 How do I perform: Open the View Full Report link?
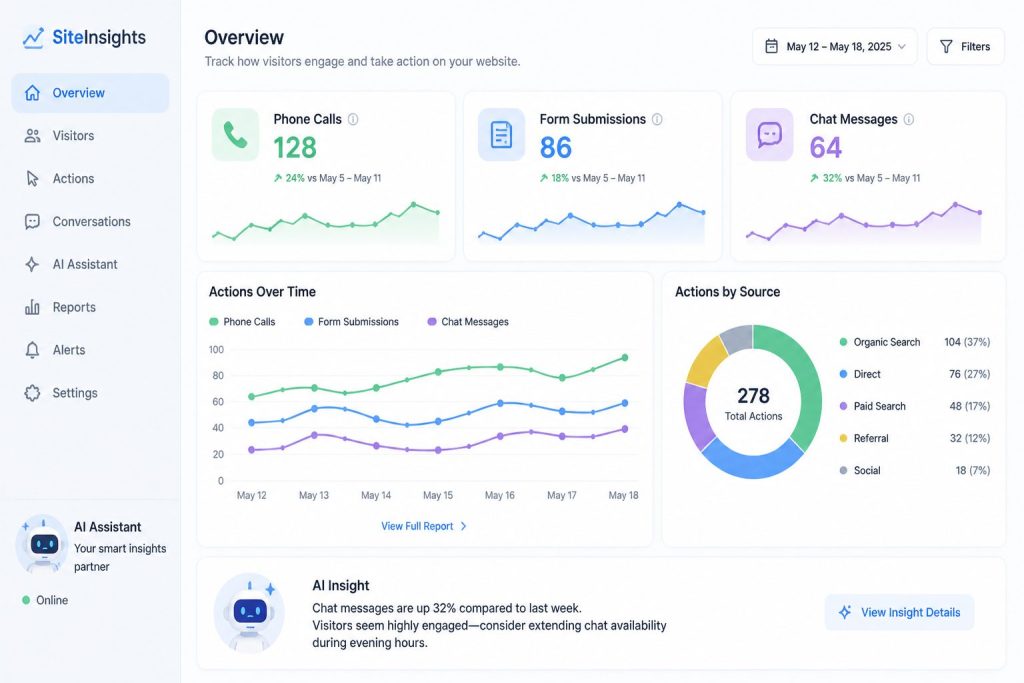click(x=424, y=526)
